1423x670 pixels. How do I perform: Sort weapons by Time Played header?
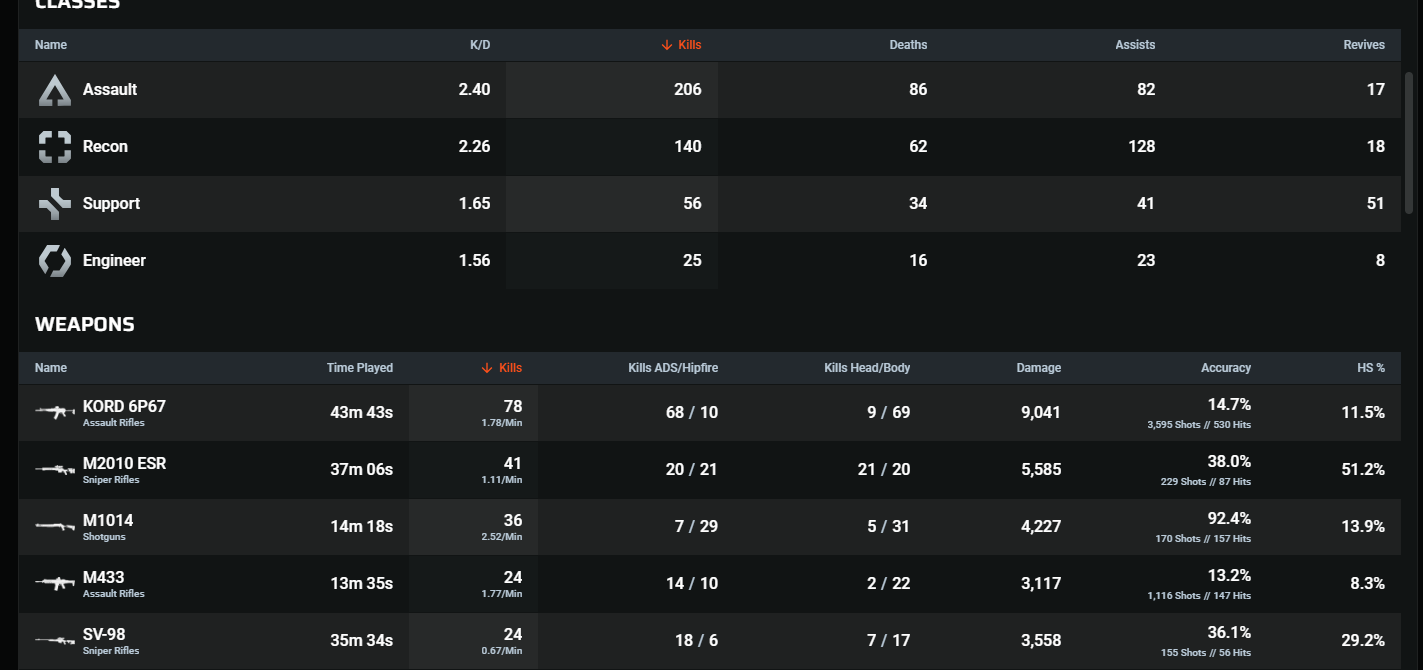pos(360,368)
